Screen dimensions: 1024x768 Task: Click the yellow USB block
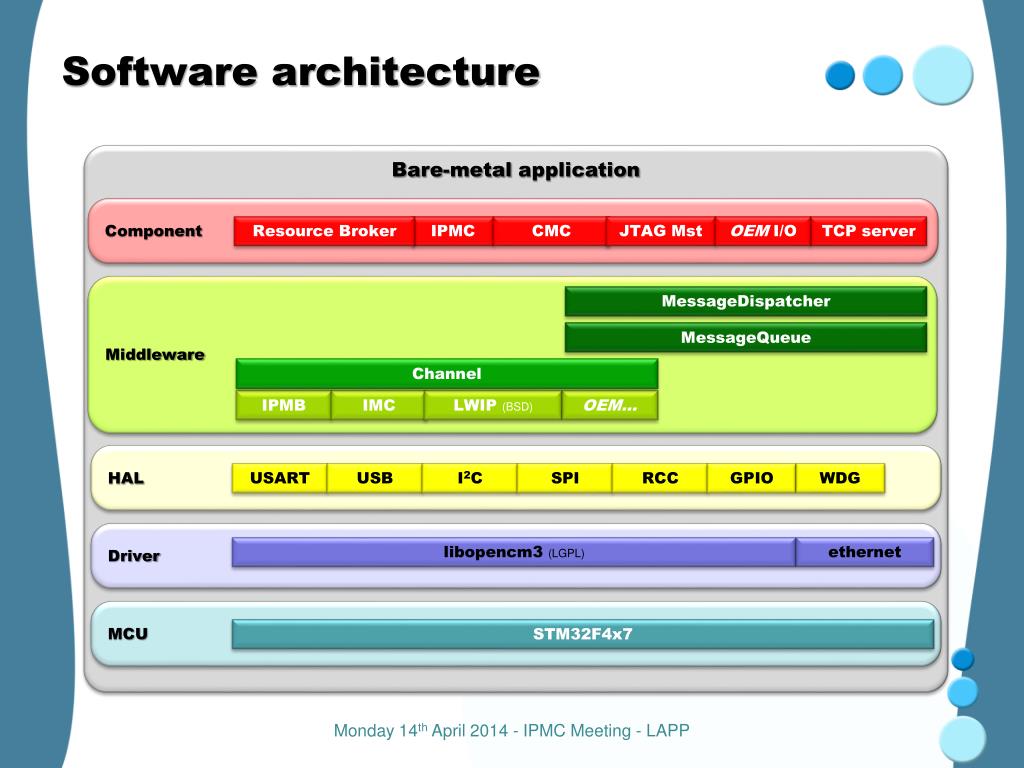coord(374,478)
